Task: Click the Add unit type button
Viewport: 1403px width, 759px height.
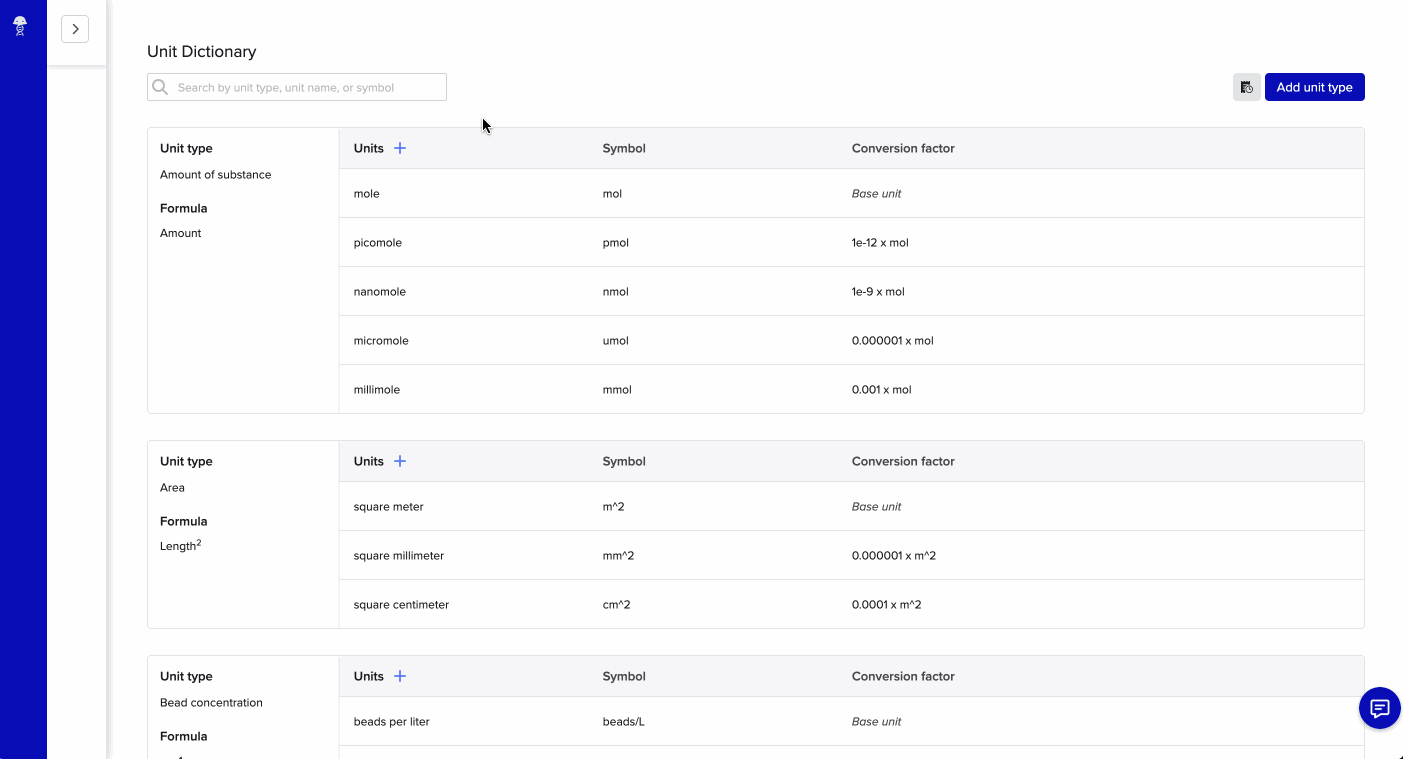Action: [1314, 87]
